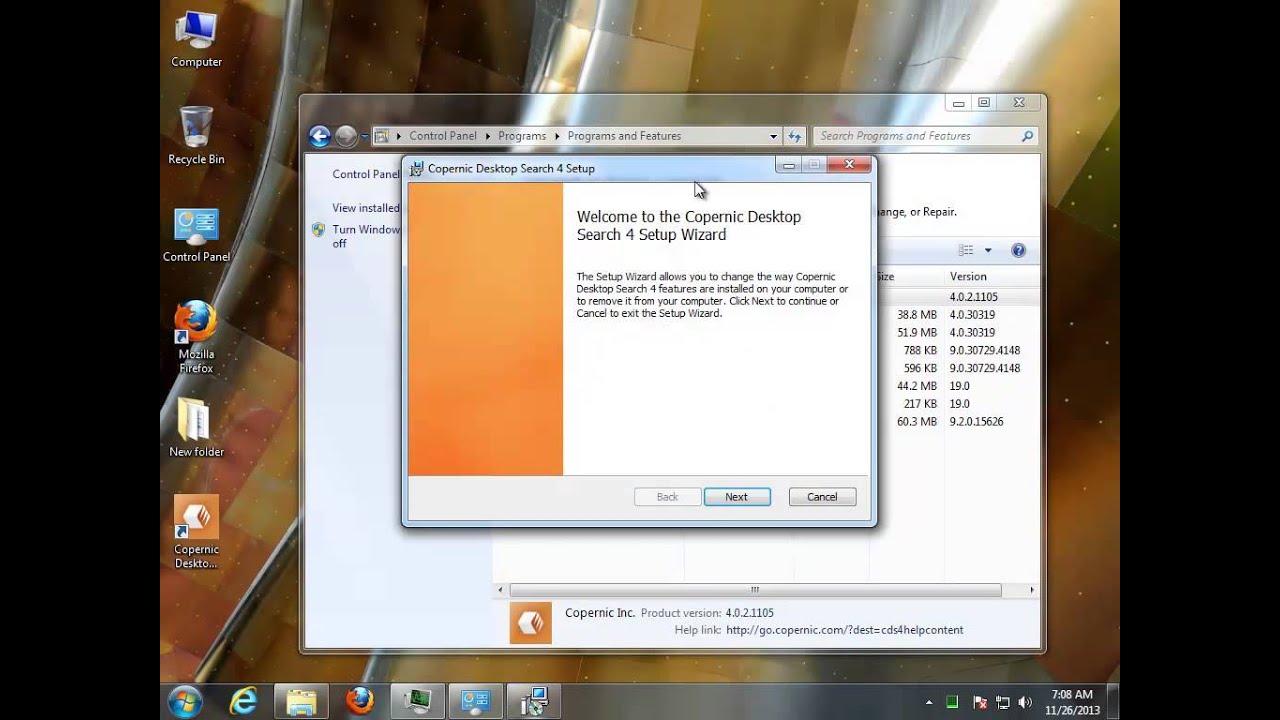1280x720 pixels.
Task: Switch to the monitor app on the taskbar
Action: (417, 701)
